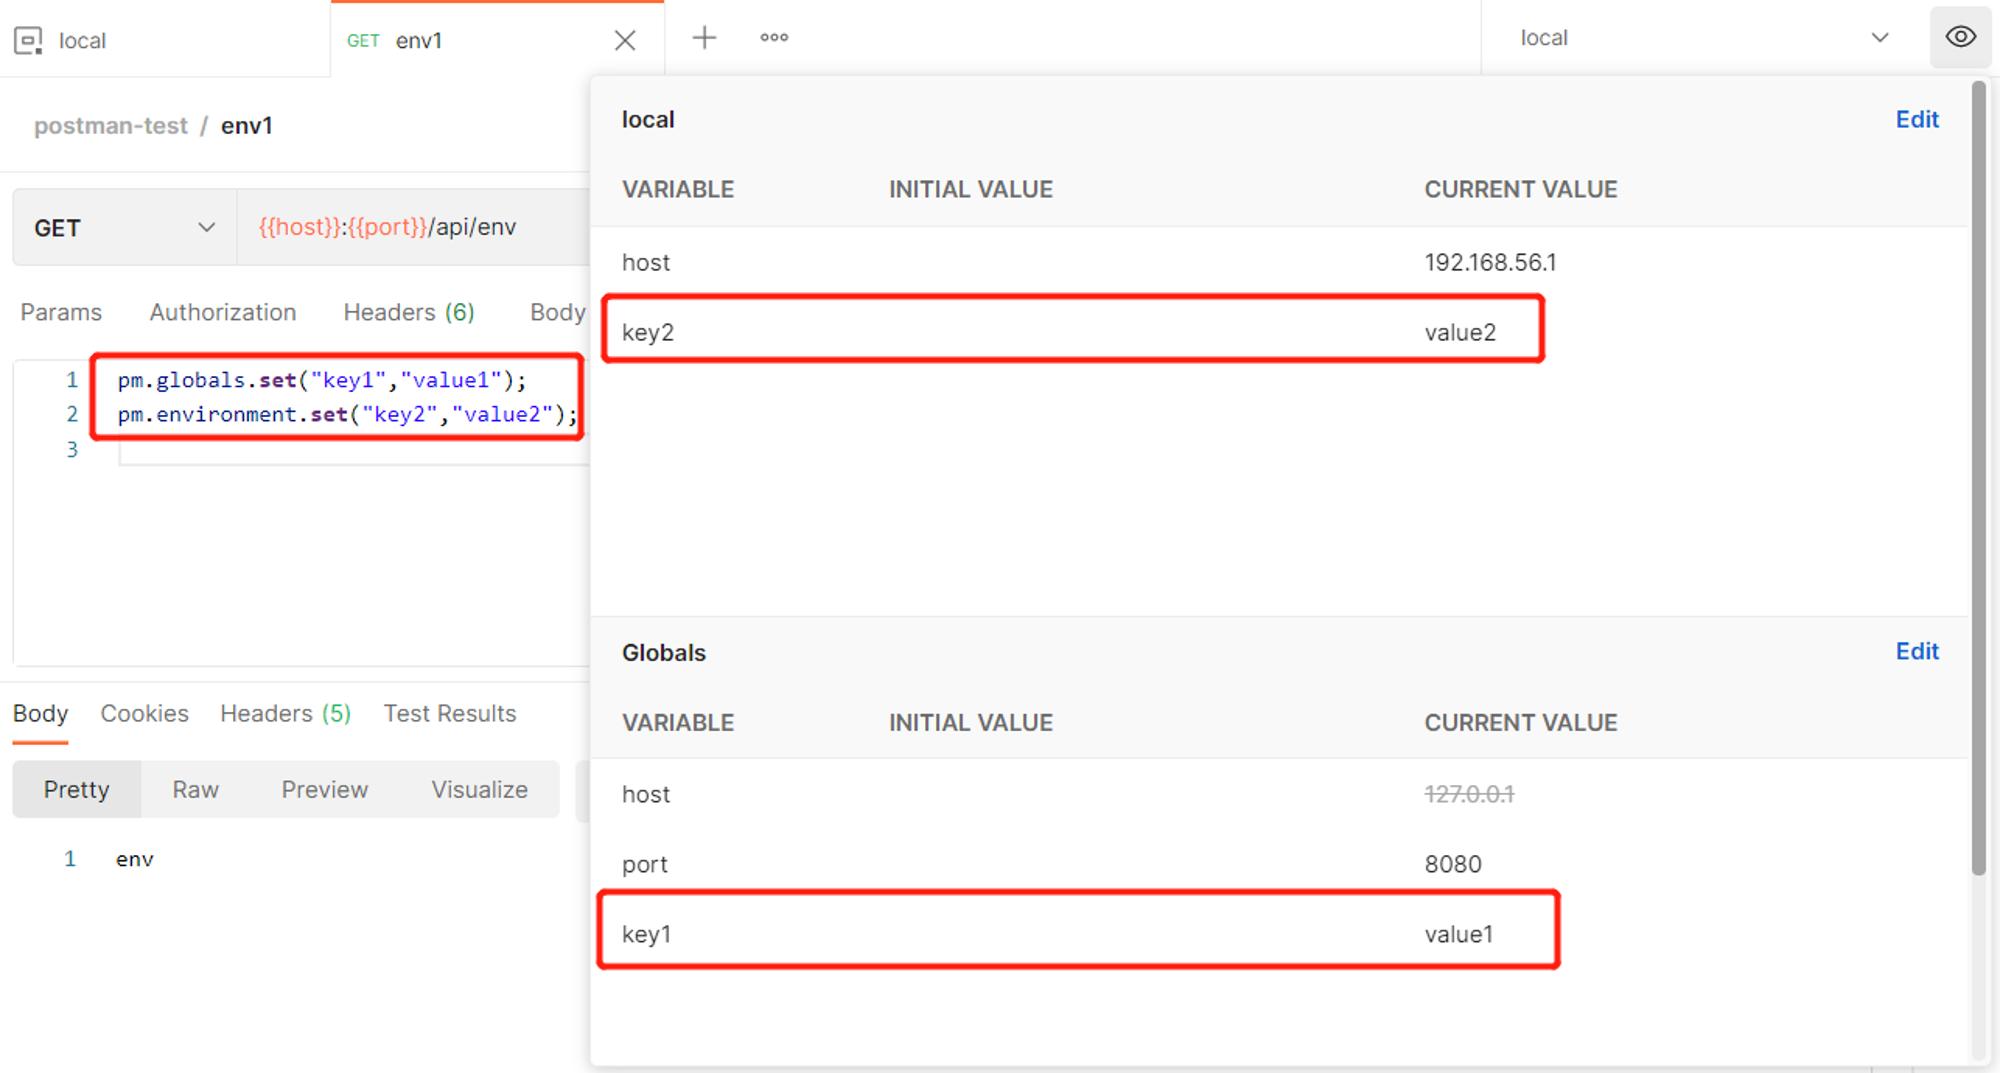Click the local section heading in panel

648,120
